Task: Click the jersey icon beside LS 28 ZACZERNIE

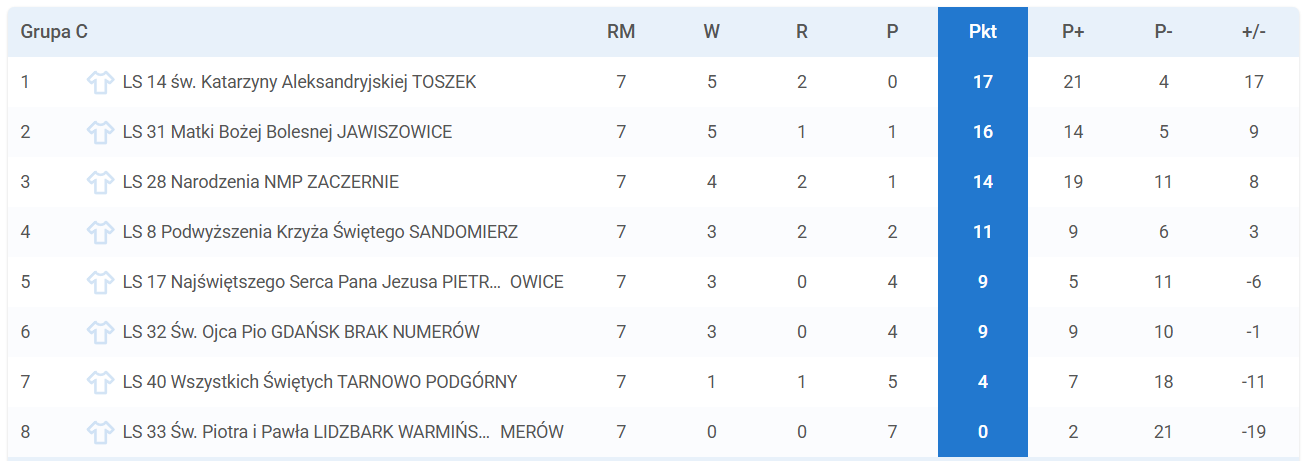Action: (x=100, y=182)
